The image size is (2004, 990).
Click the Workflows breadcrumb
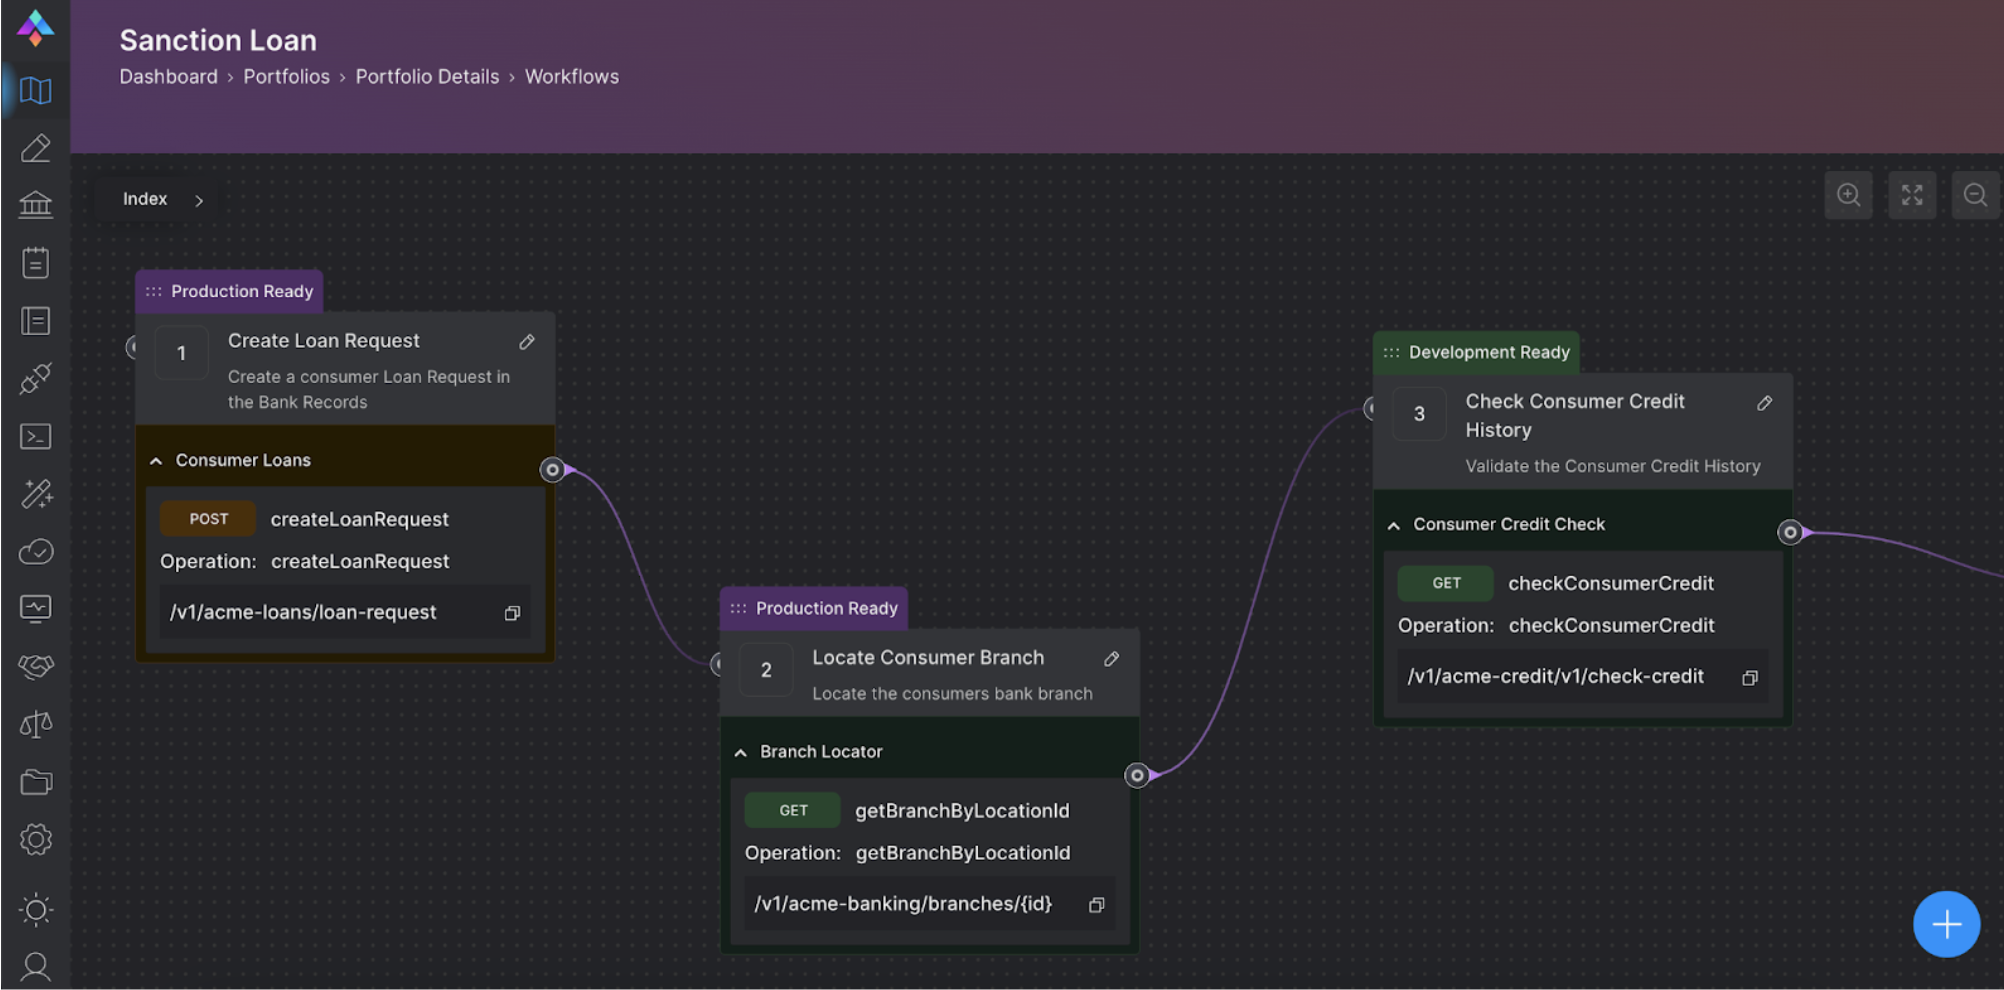tap(572, 77)
